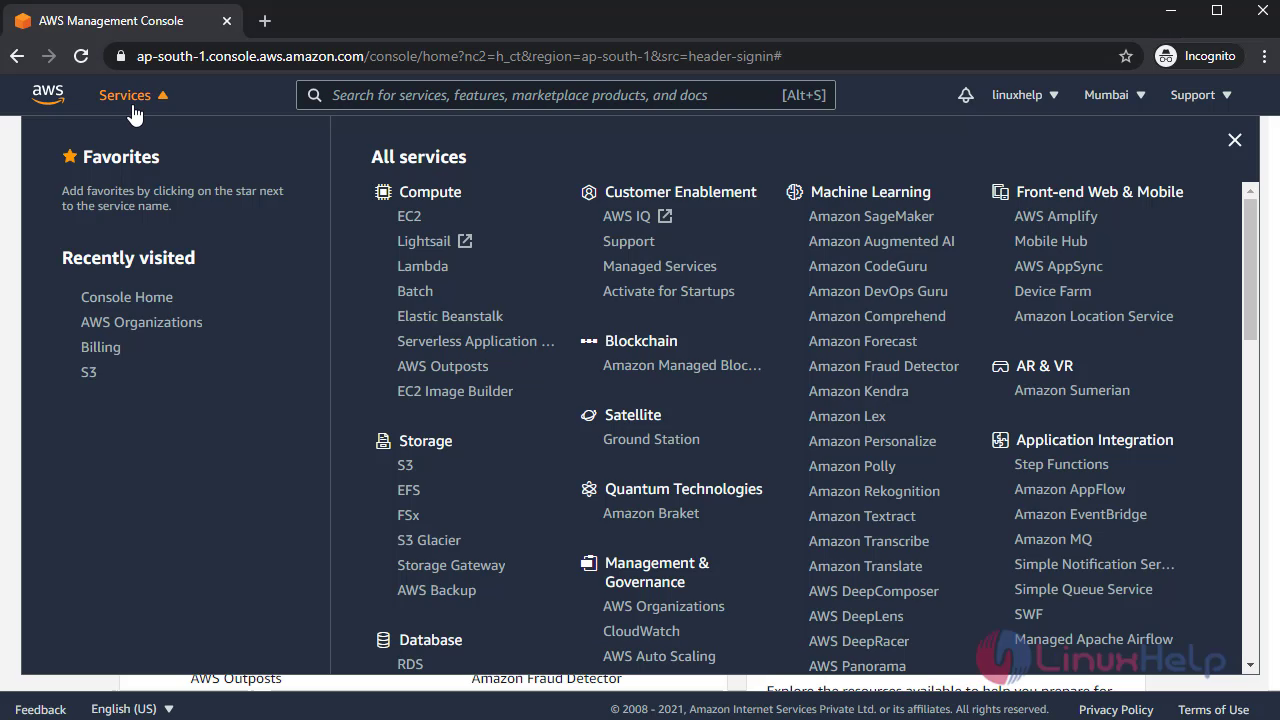
Task: Click the services search input field
Action: 566,95
